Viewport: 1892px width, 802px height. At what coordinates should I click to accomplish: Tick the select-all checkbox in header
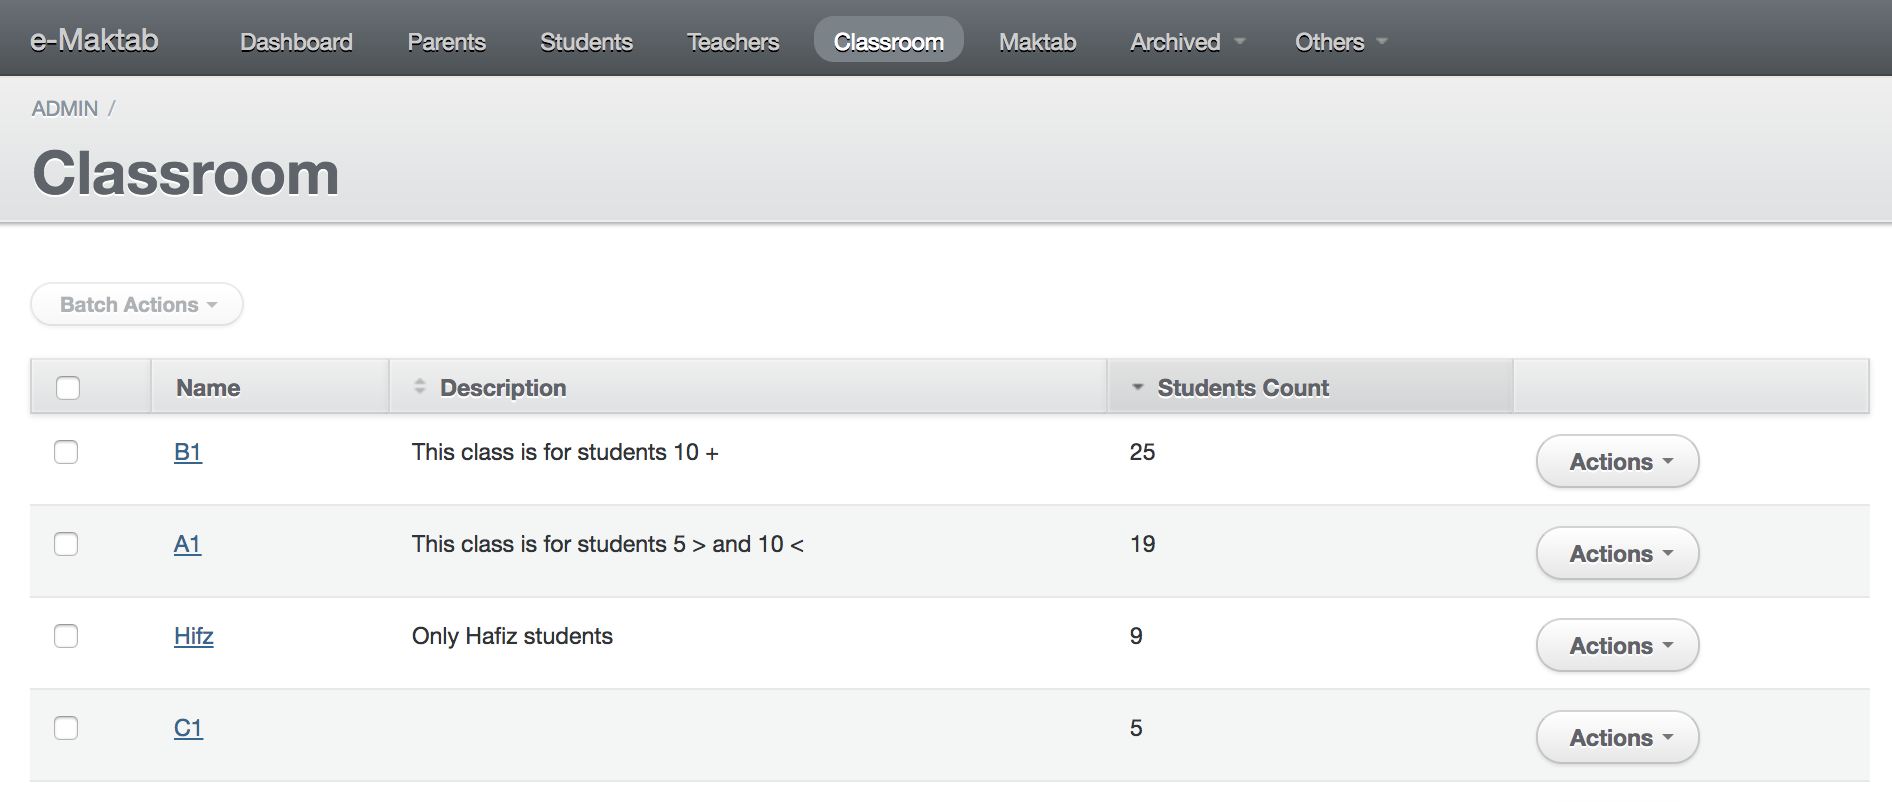point(68,388)
